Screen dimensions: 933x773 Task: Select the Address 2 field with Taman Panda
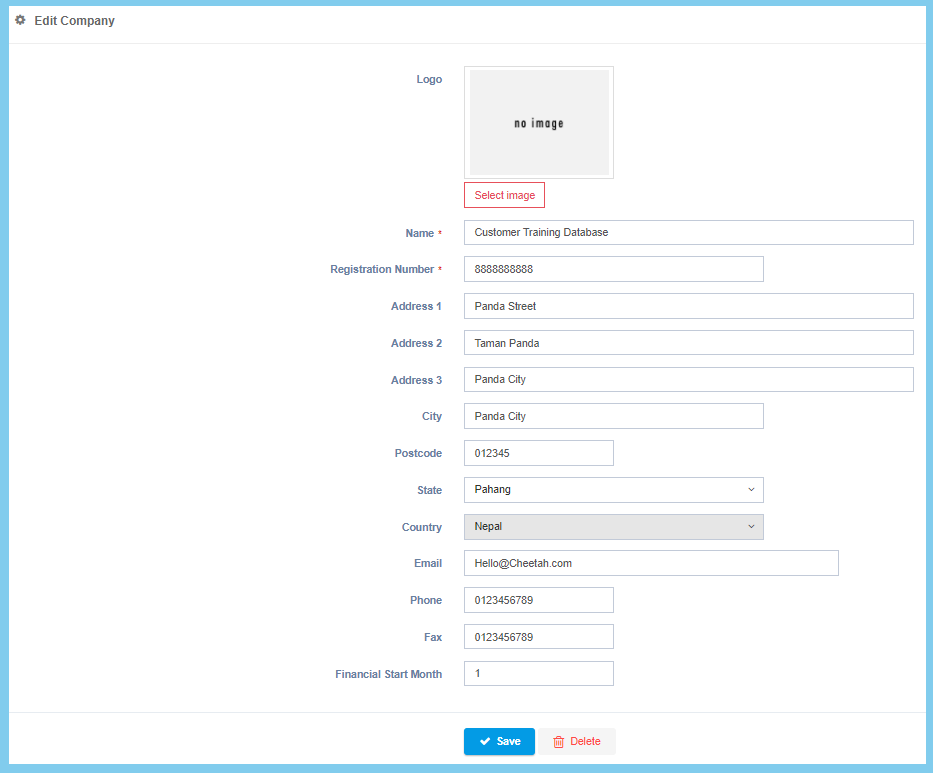[688, 343]
